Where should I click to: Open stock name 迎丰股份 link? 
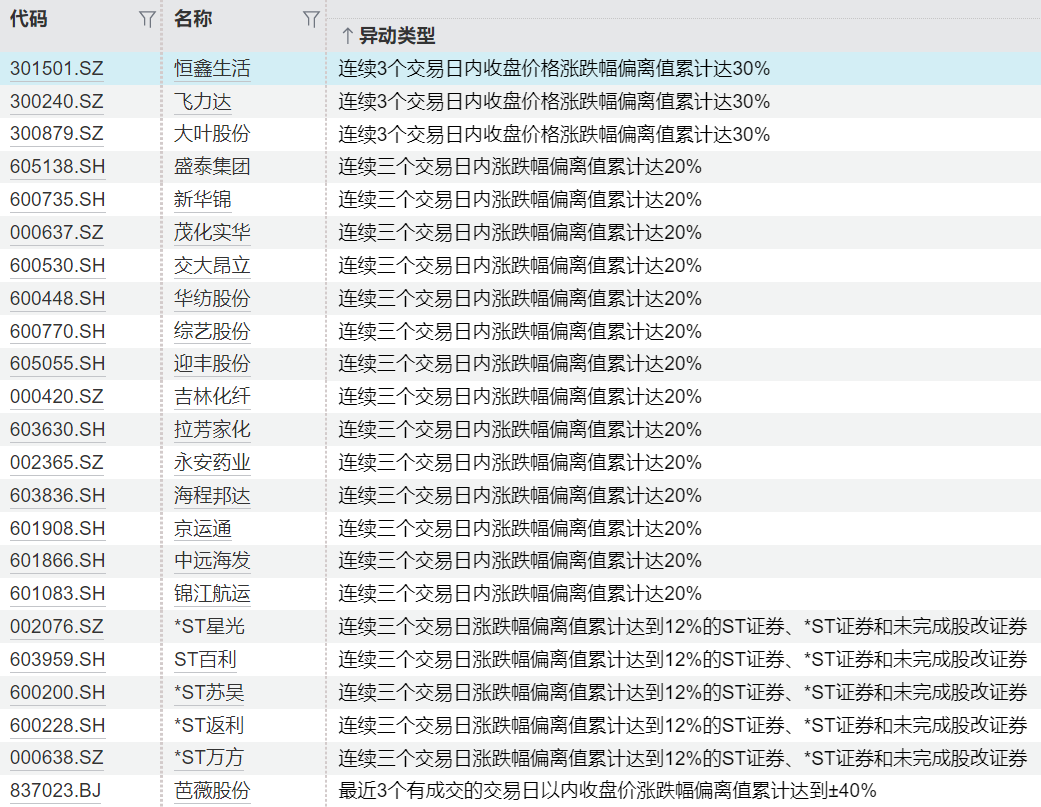click(x=212, y=364)
